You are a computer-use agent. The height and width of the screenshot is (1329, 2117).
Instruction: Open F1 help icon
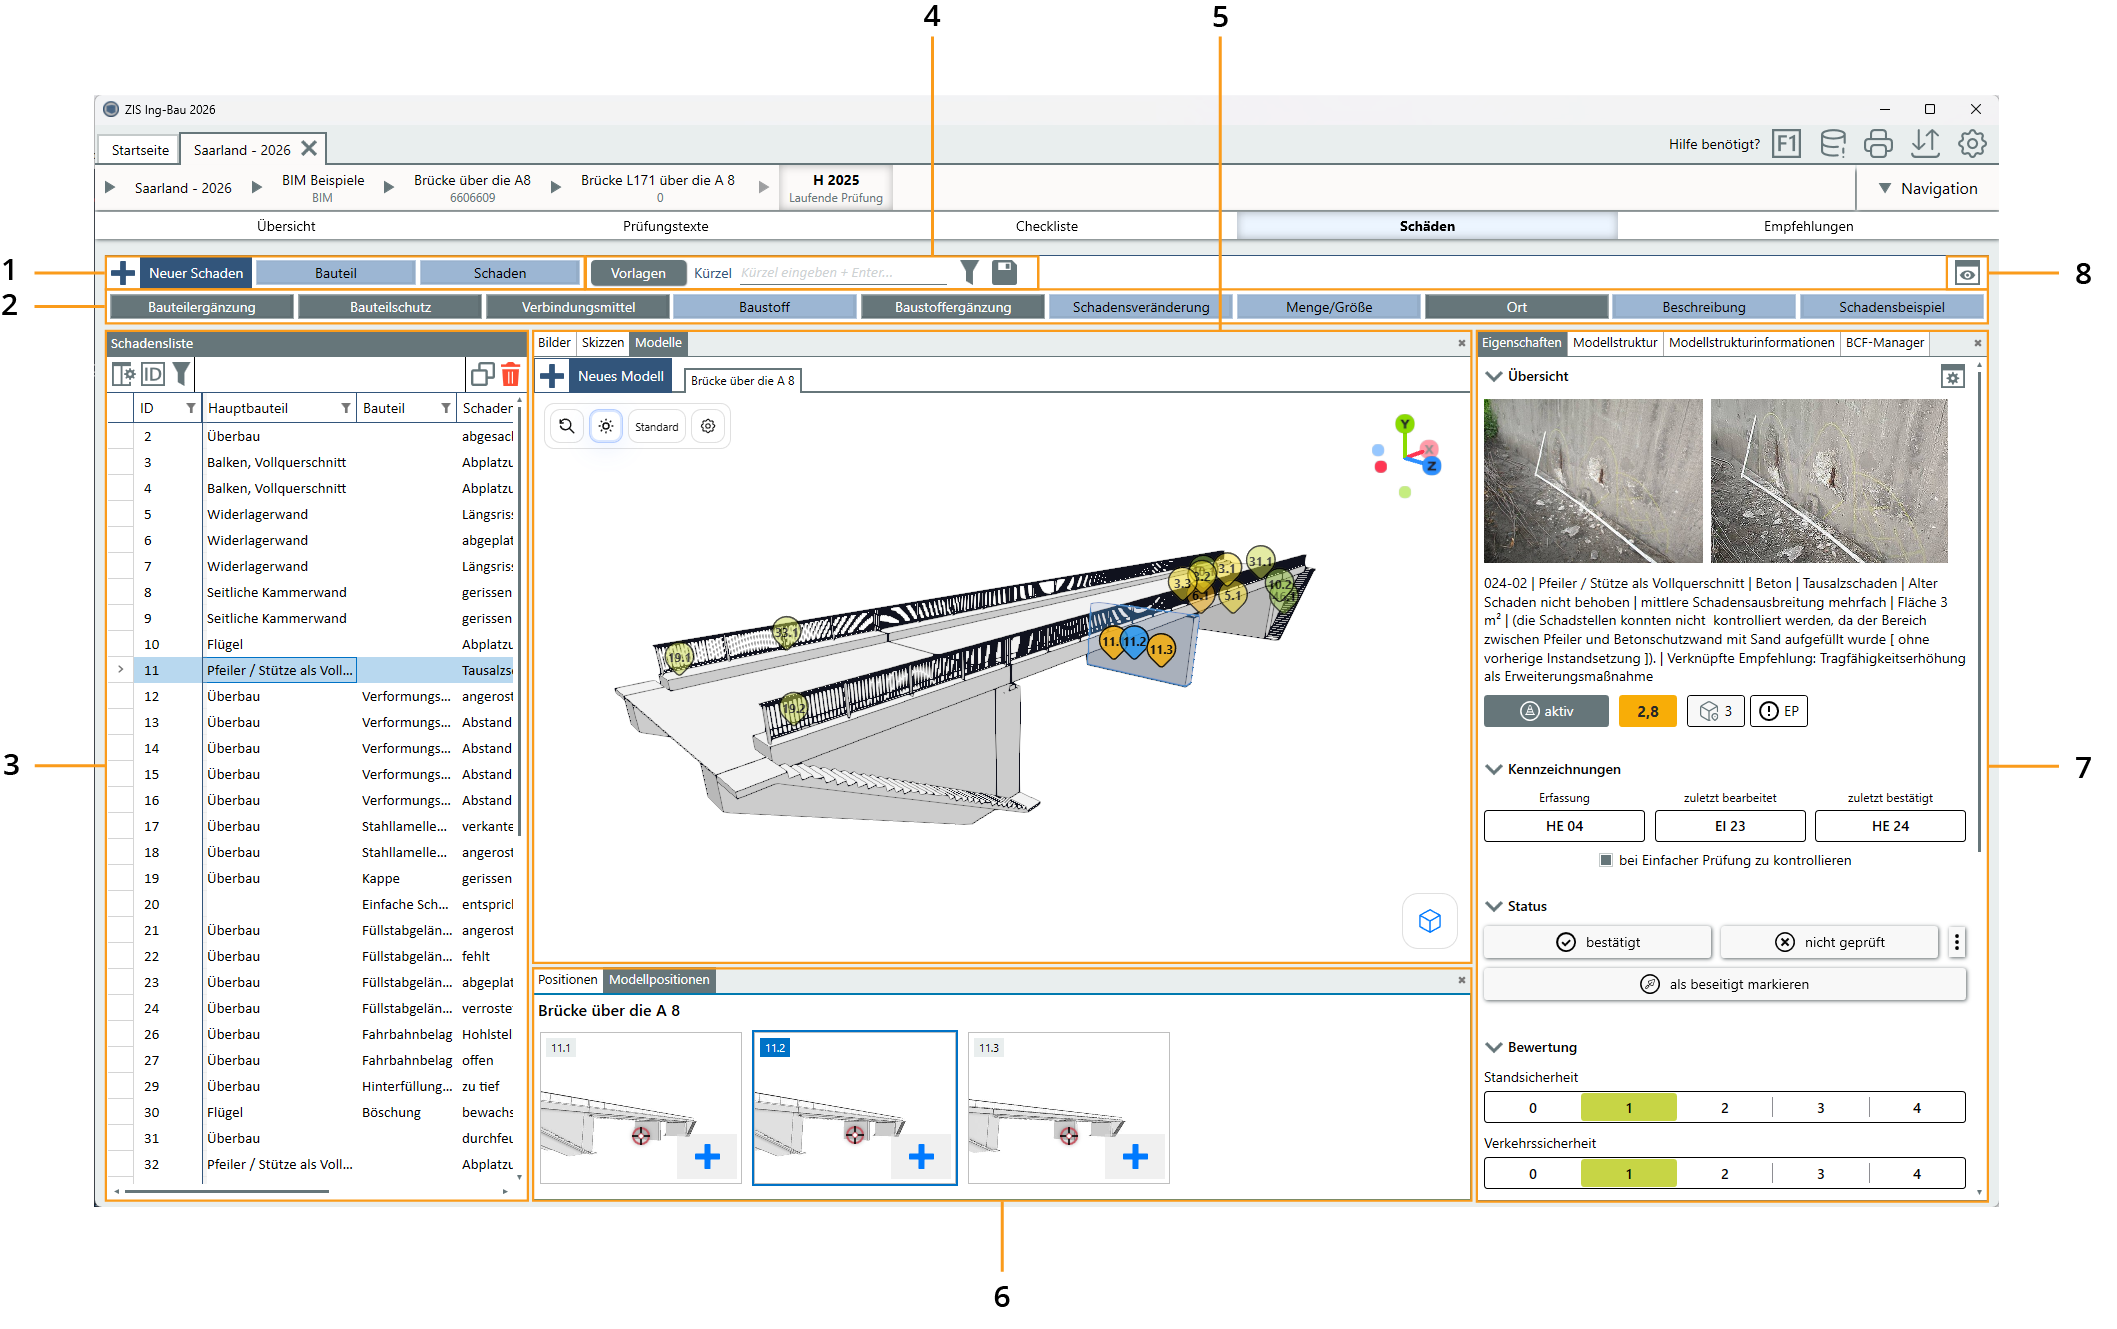pos(1786,144)
